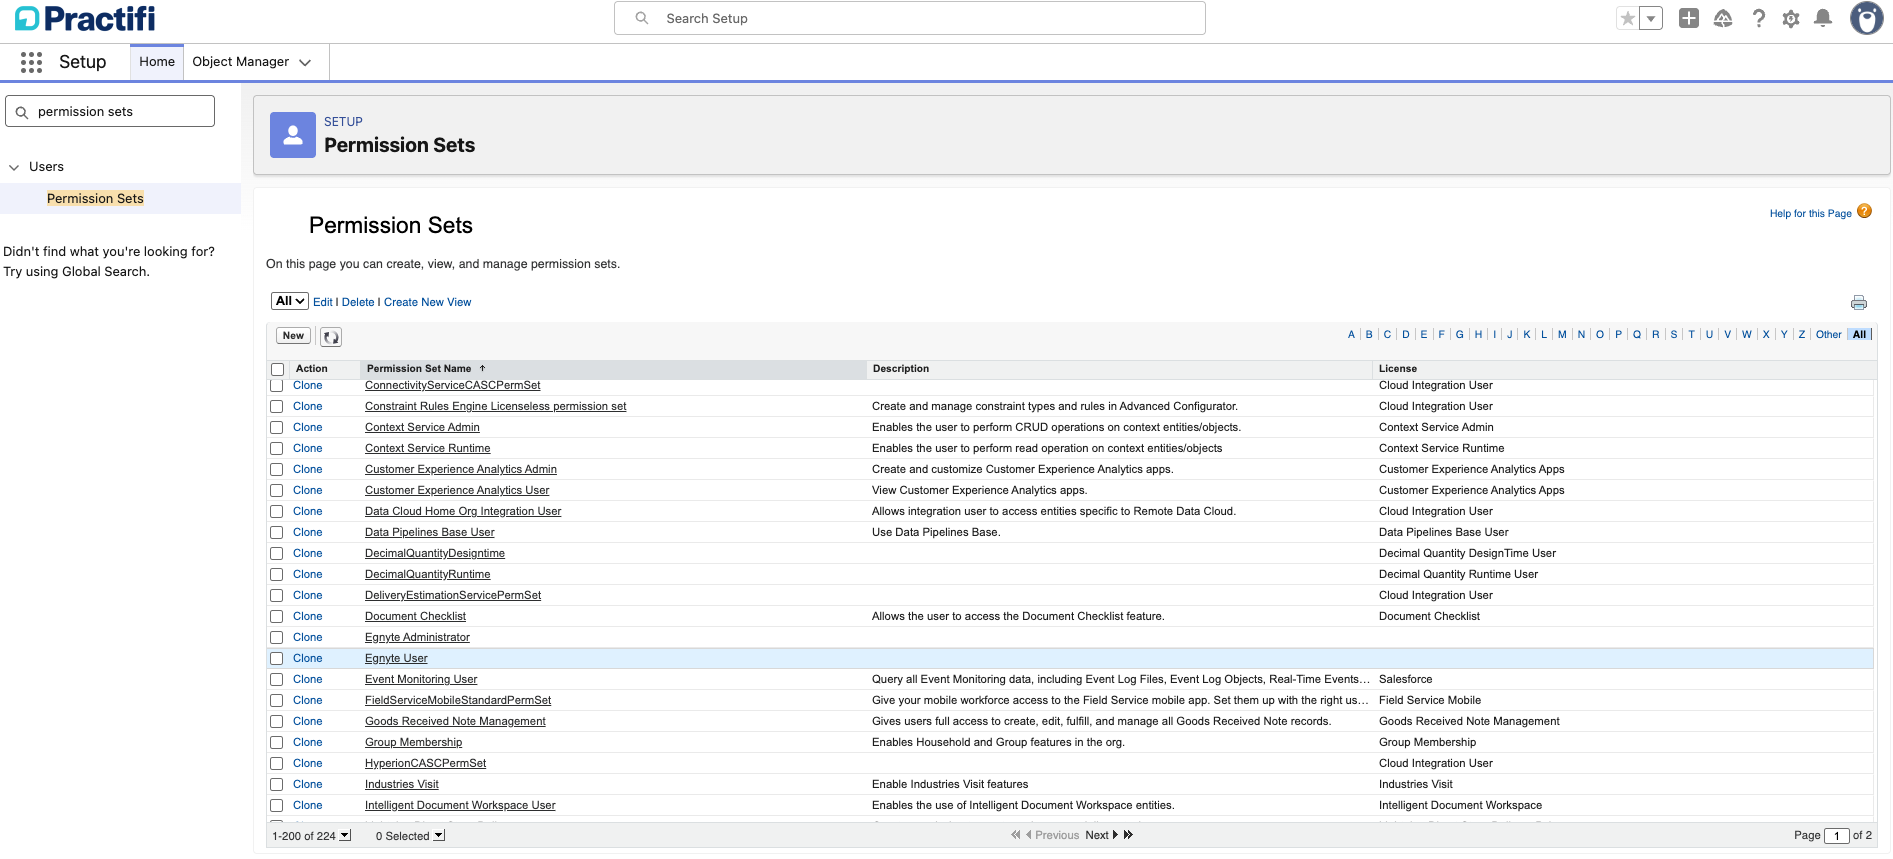This screenshot has height=859, width=1893.
Task: Clone the HyperionCASCPermSet row
Action: click(308, 764)
